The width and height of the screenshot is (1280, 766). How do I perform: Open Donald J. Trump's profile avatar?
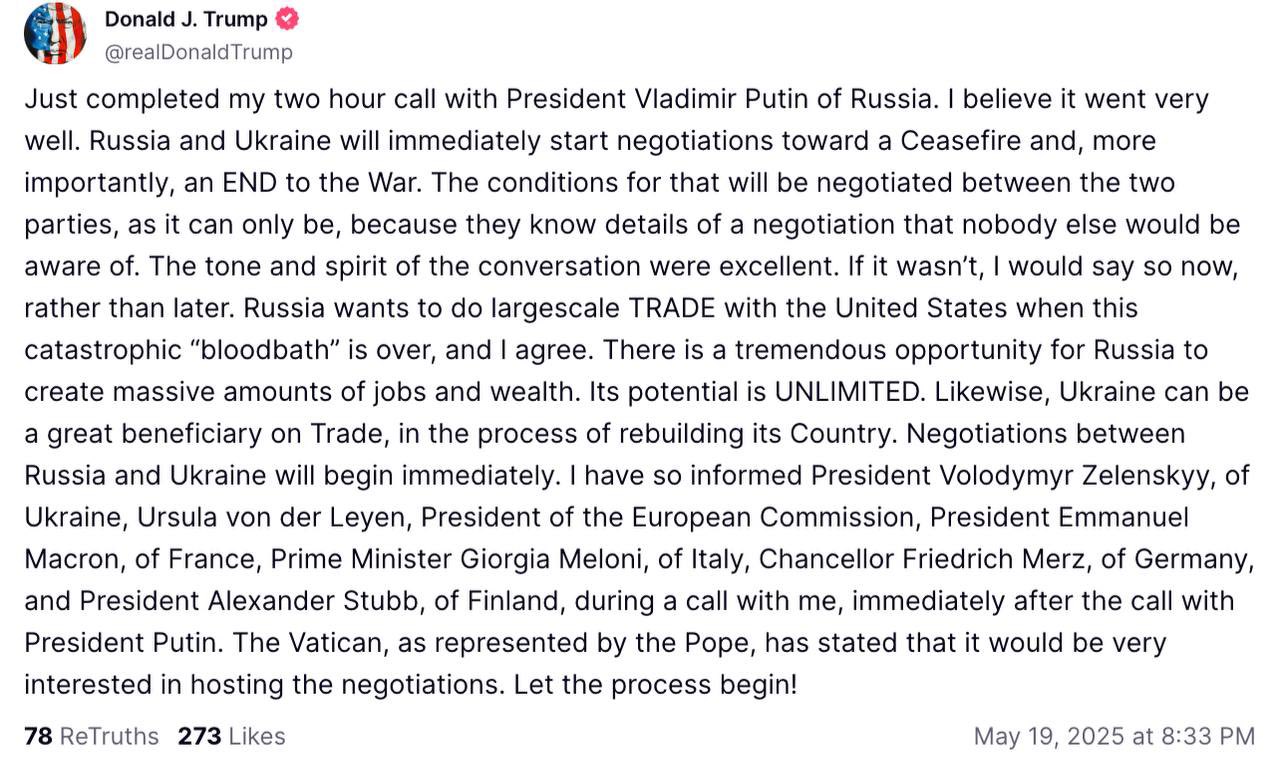click(x=55, y=34)
